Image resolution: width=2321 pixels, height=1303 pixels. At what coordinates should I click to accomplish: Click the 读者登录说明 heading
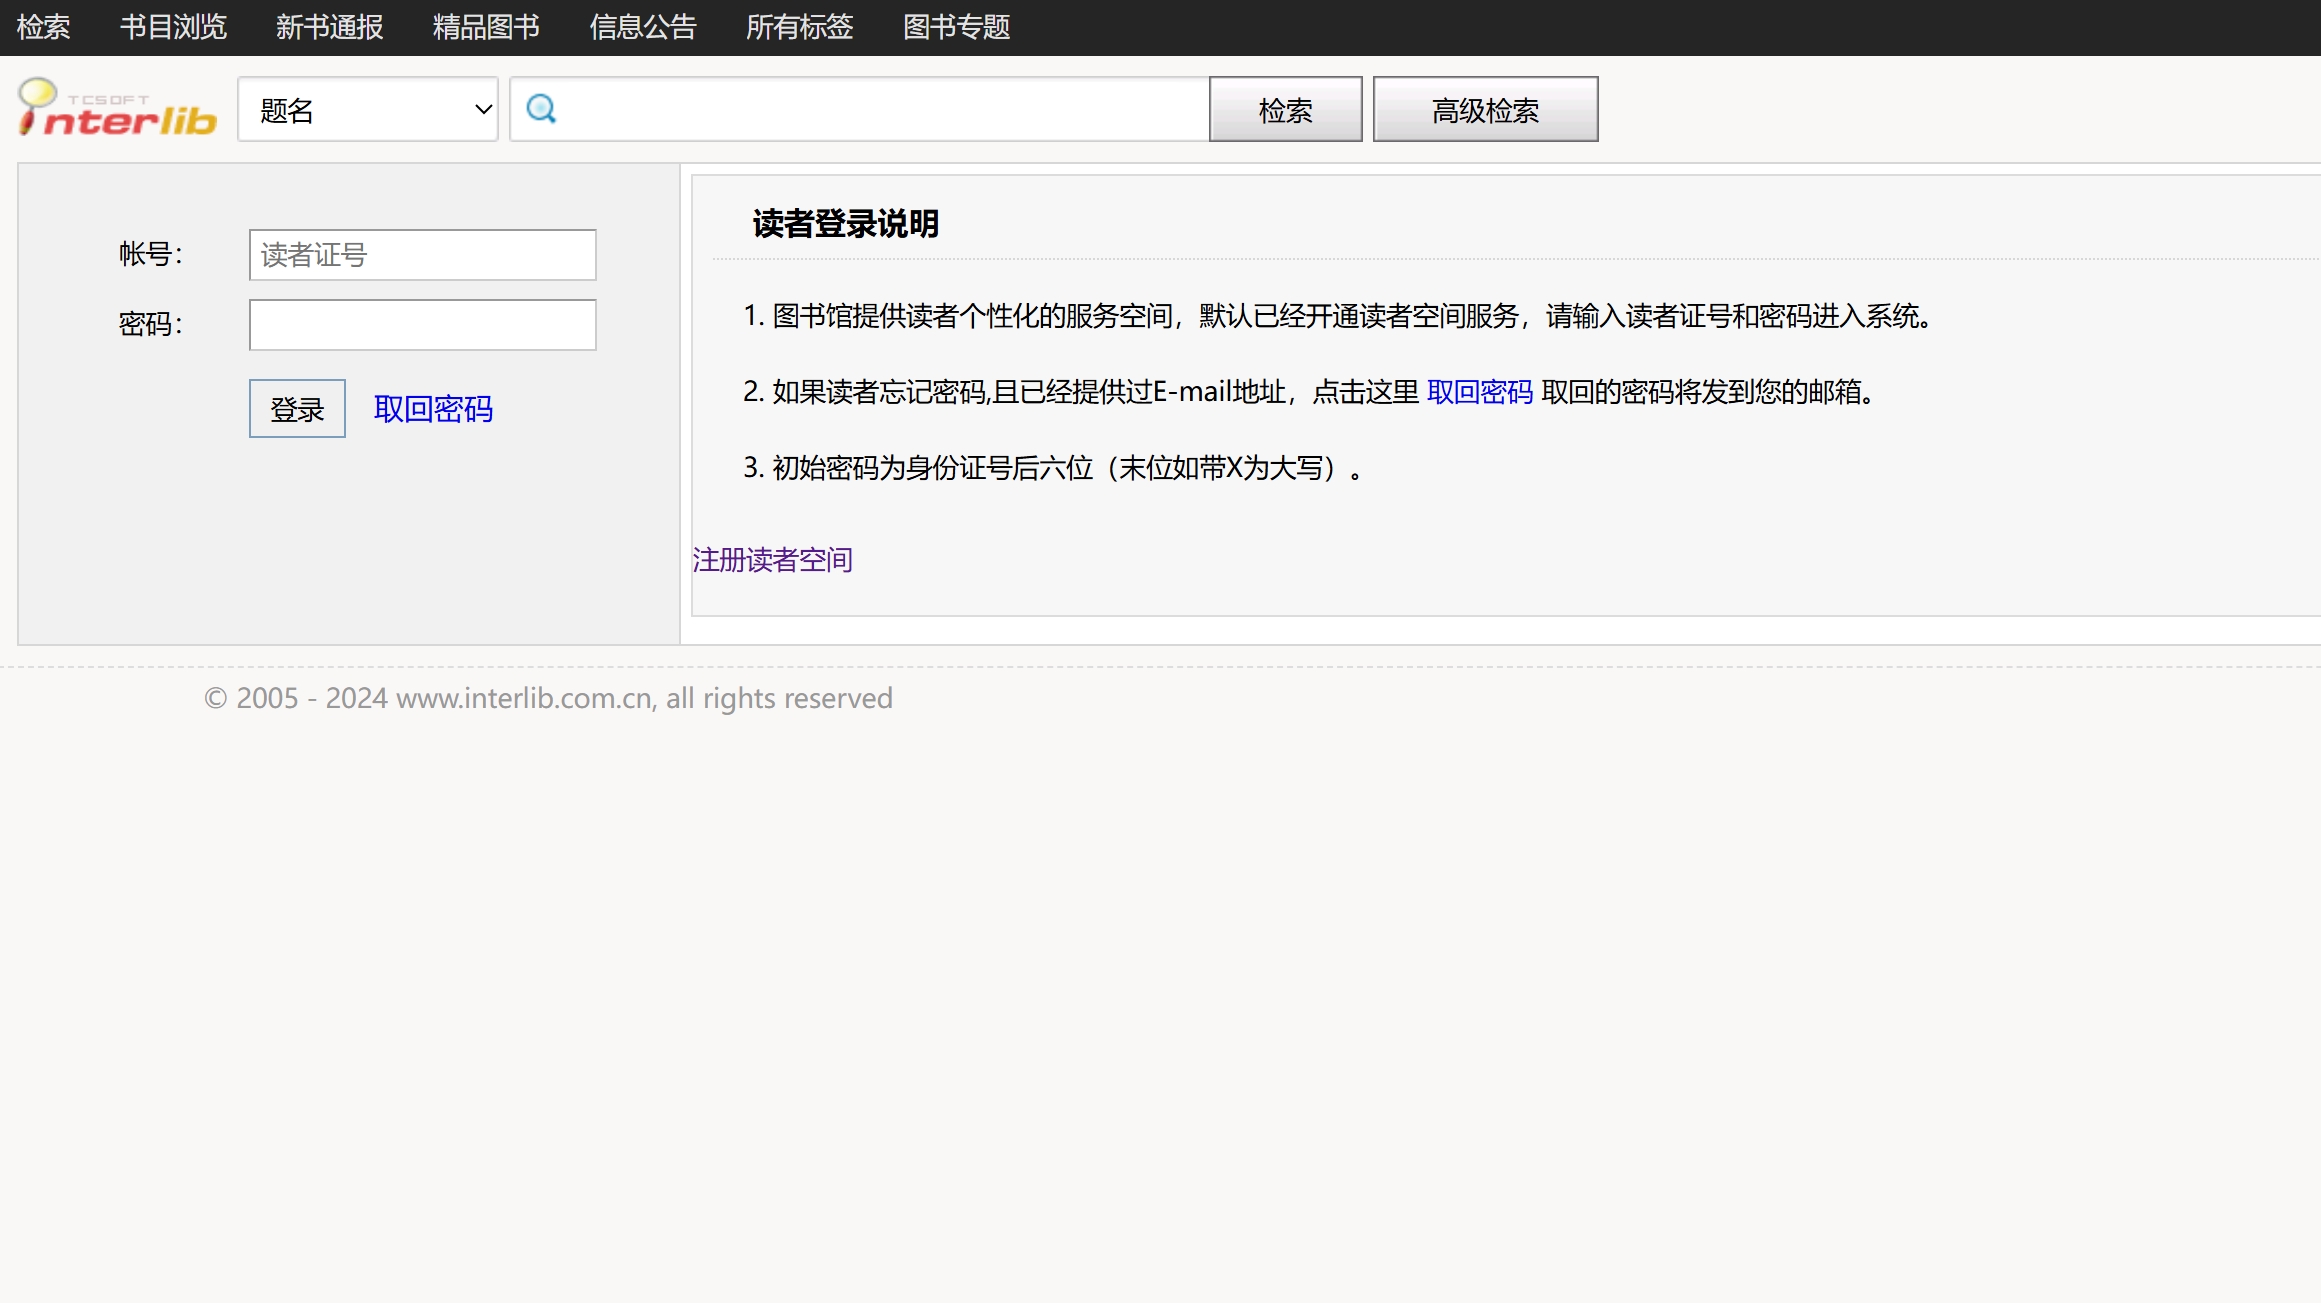[x=845, y=224]
